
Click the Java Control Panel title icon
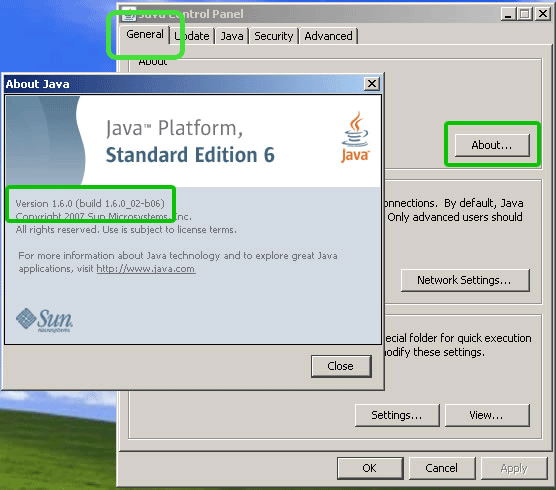tap(129, 14)
